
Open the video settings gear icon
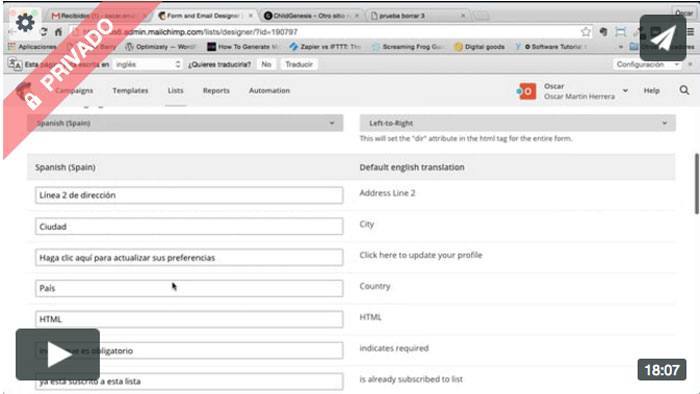click(x=25, y=22)
